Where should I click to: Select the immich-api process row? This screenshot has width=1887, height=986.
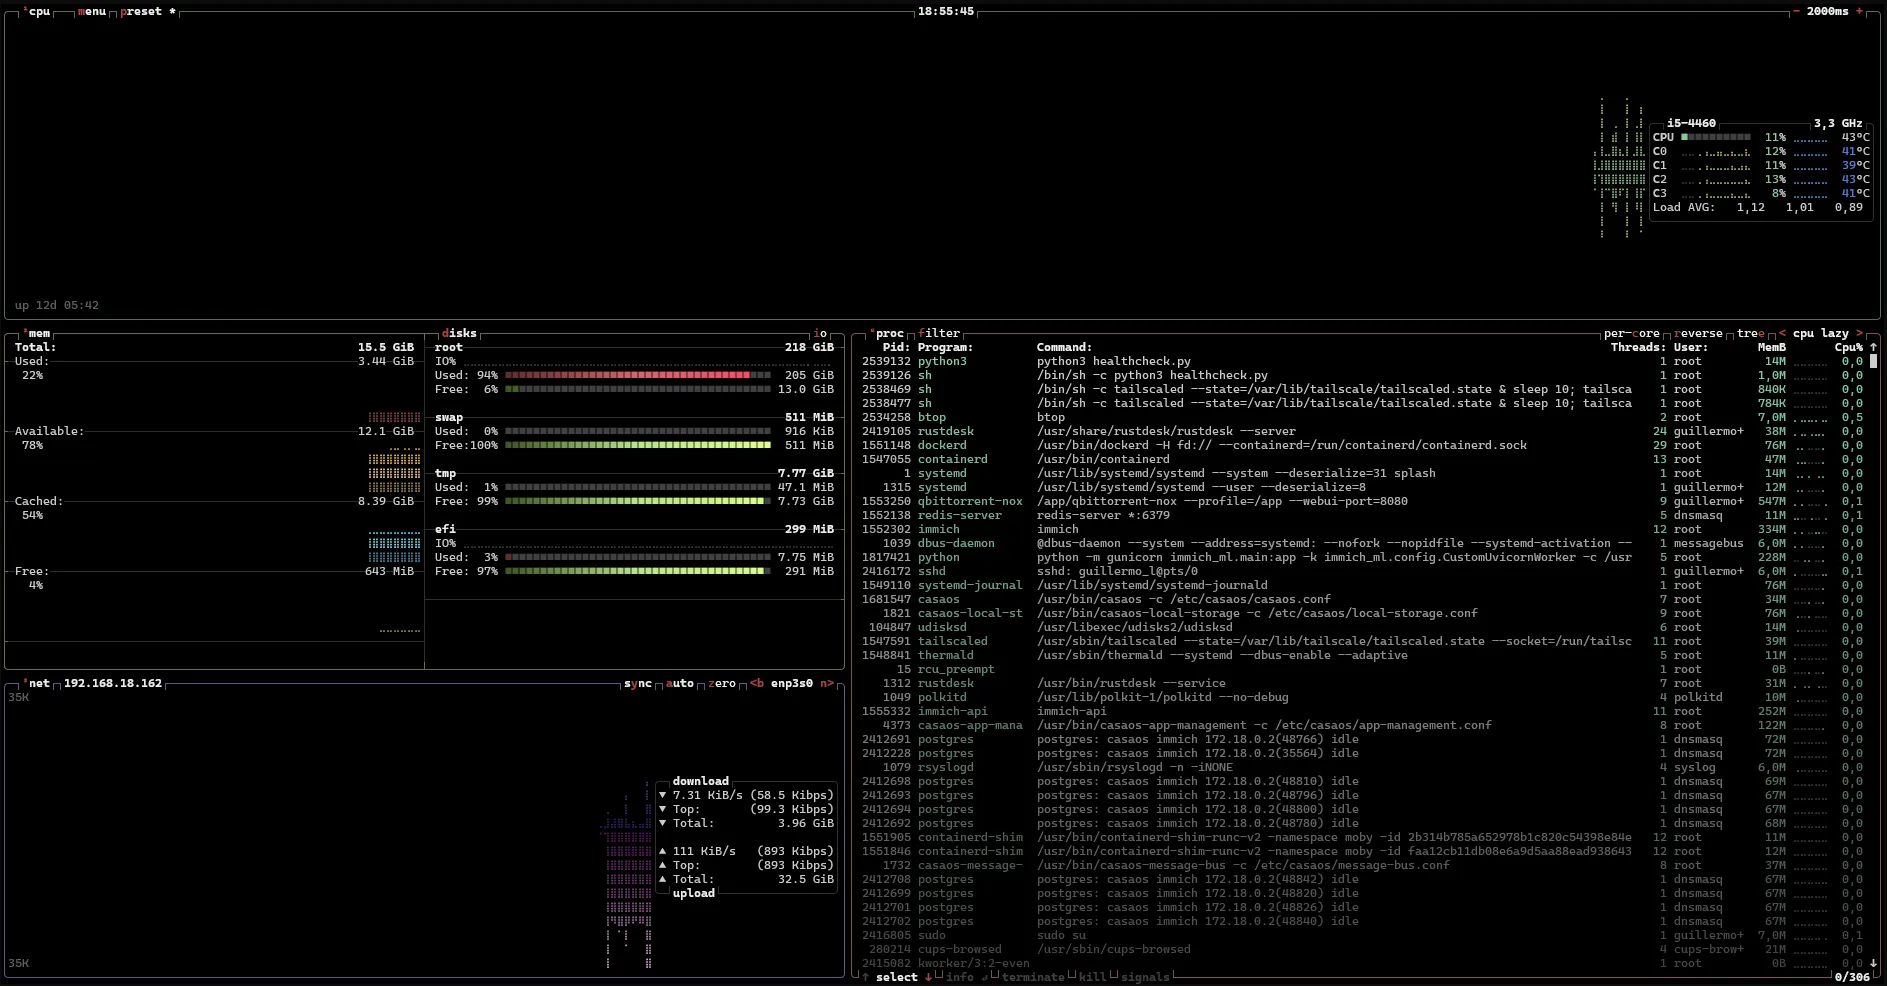pos(1362,711)
